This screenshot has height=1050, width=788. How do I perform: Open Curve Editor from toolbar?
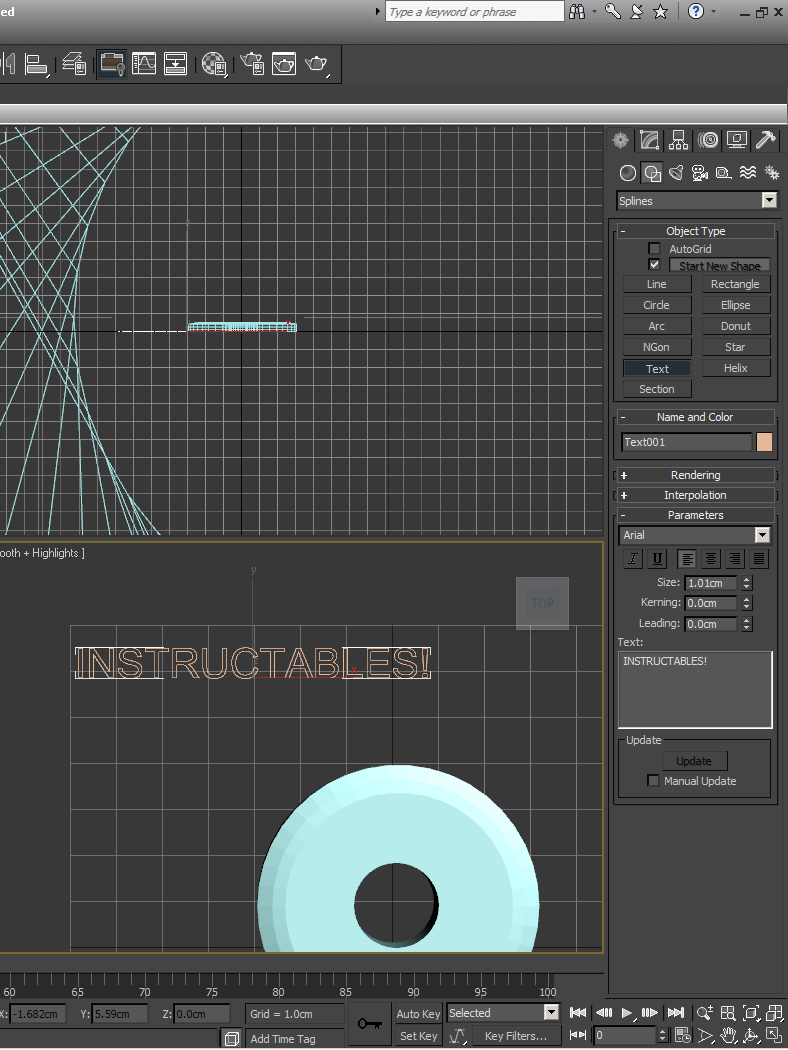click(x=144, y=64)
